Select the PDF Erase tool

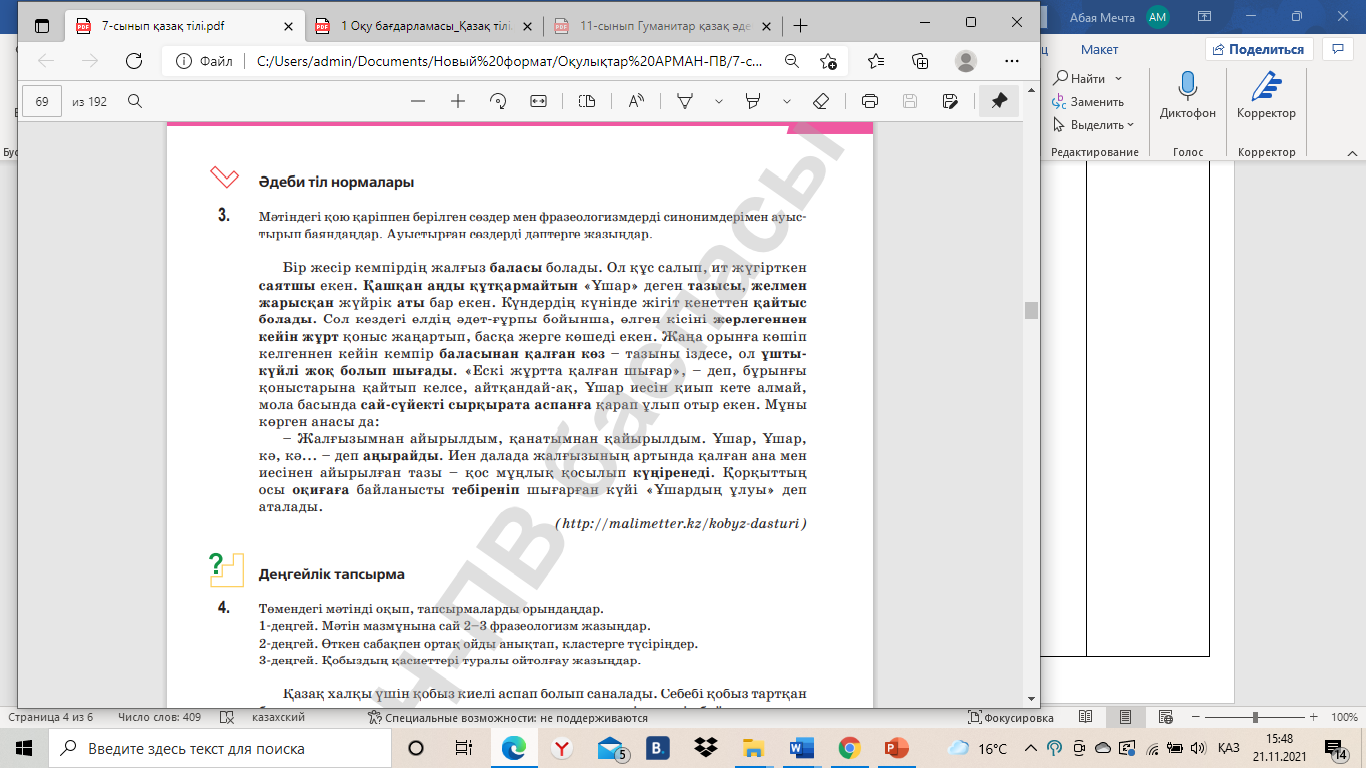pyautogui.click(x=821, y=101)
